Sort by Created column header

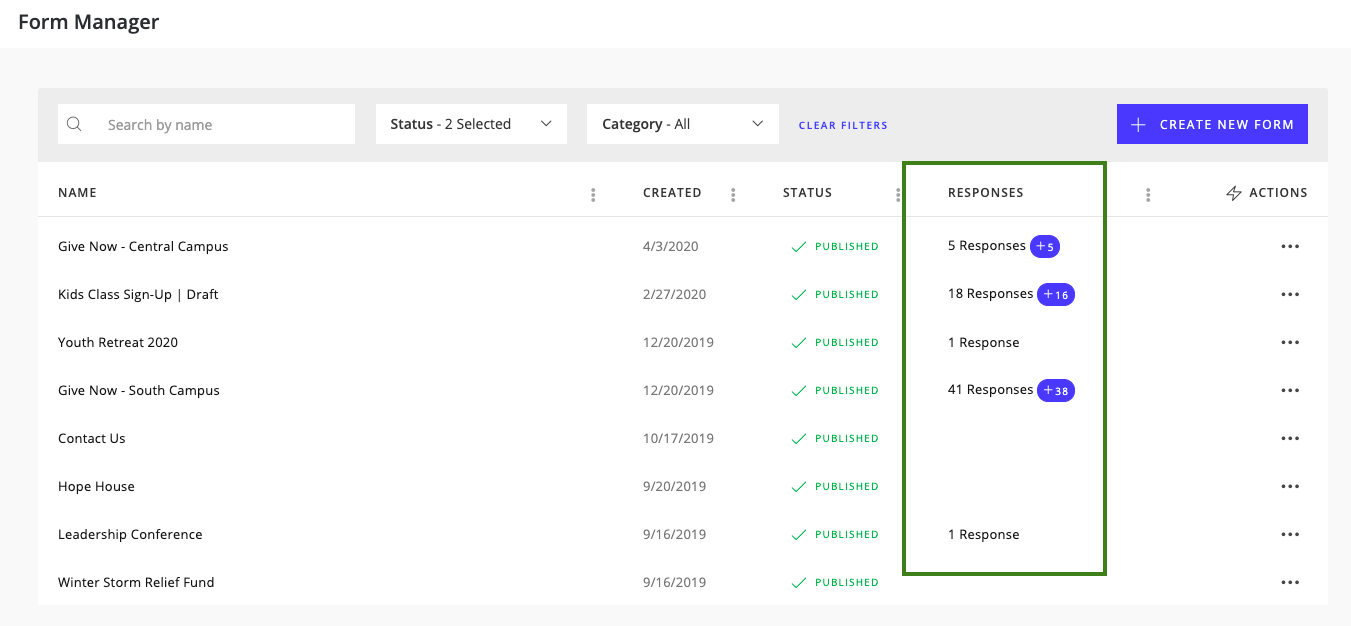point(672,193)
